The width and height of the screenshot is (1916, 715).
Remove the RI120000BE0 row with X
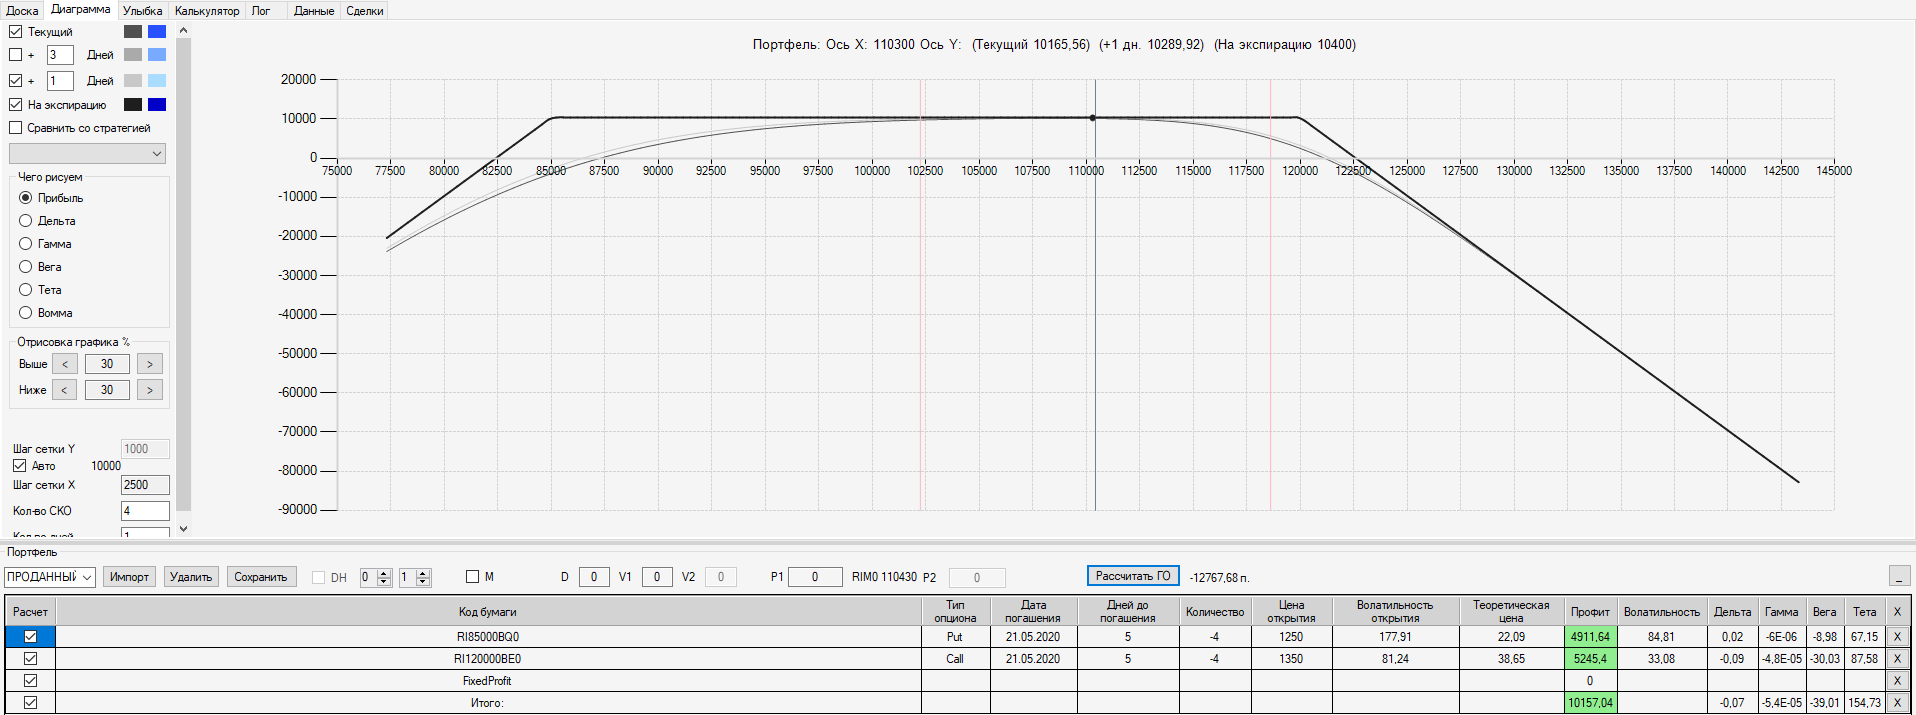[1897, 659]
